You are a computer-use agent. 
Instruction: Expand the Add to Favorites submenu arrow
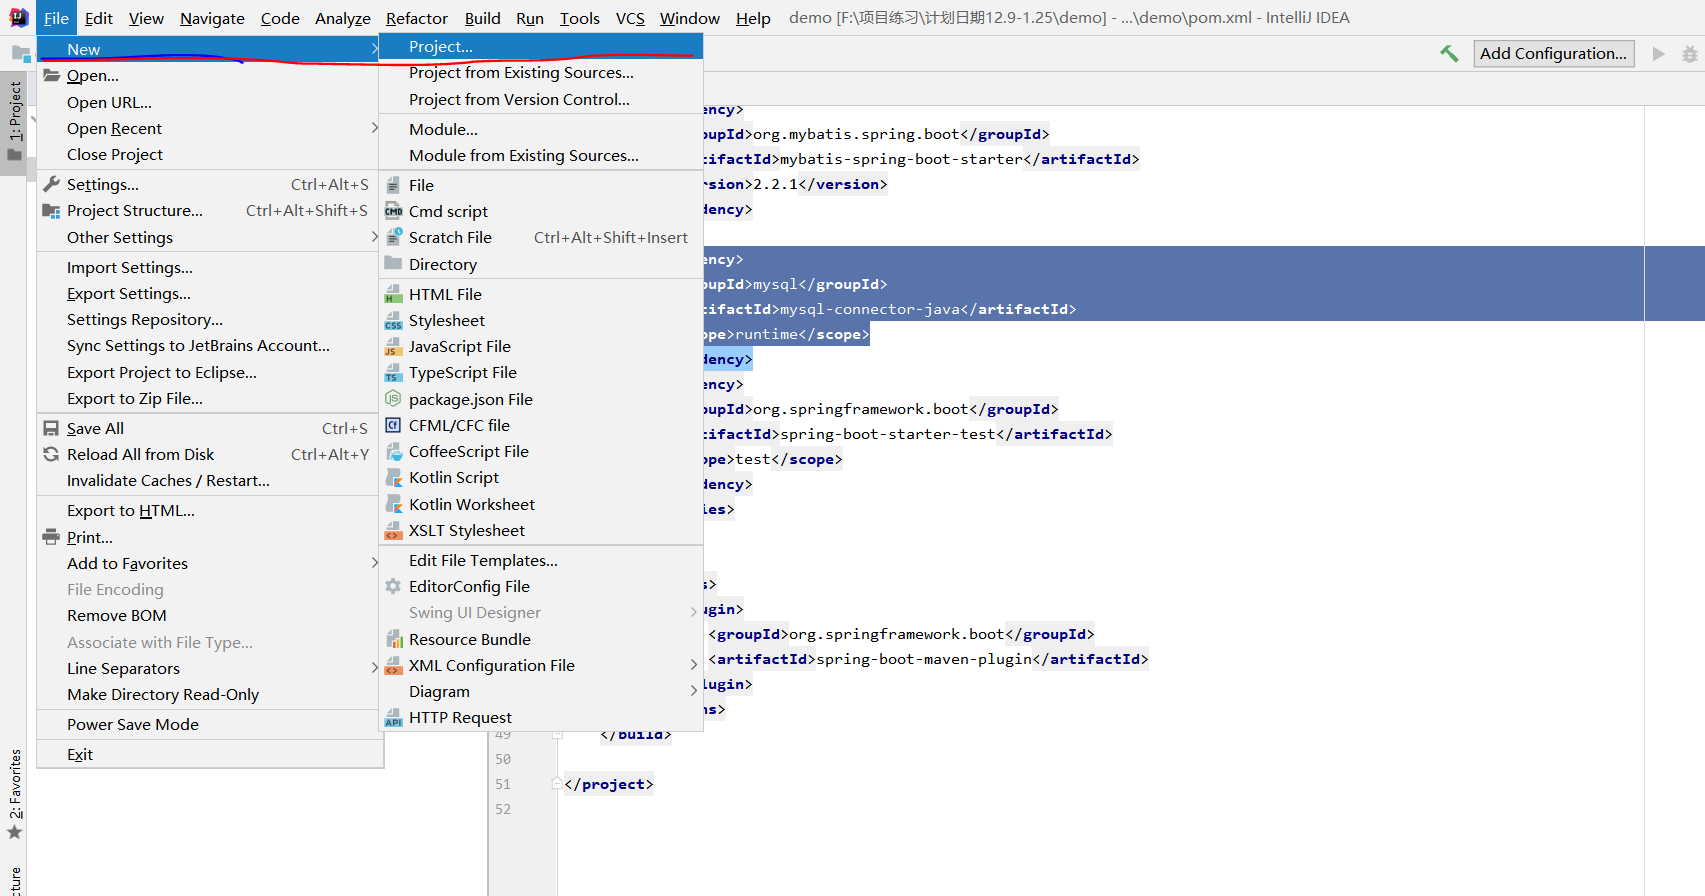374,563
